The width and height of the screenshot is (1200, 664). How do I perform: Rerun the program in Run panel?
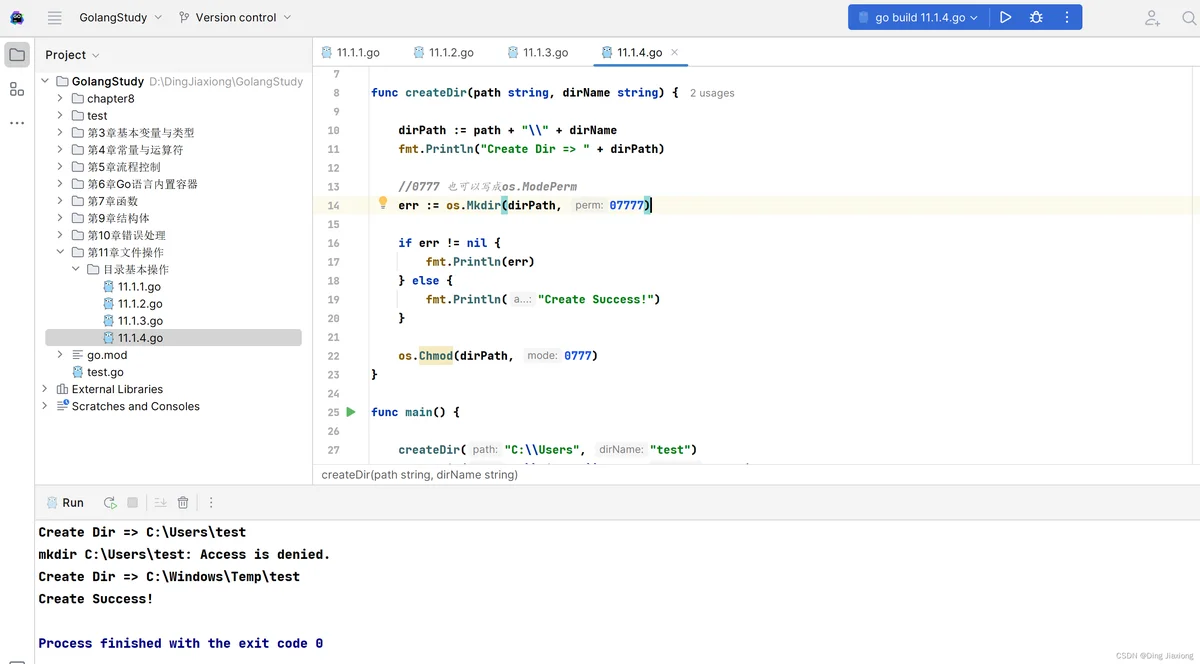110,503
